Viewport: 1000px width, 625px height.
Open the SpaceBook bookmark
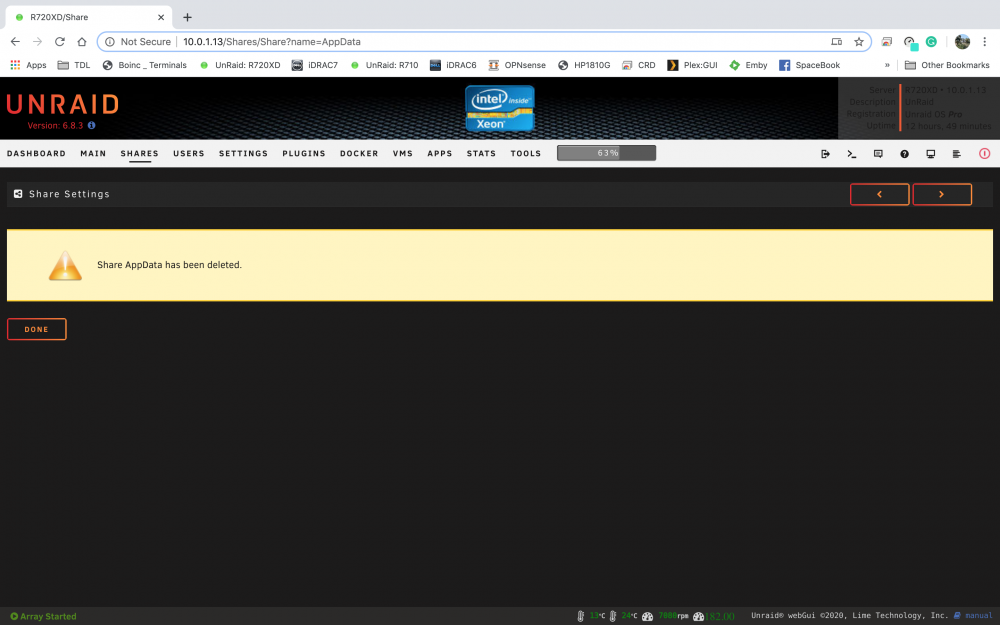pyautogui.click(x=809, y=65)
